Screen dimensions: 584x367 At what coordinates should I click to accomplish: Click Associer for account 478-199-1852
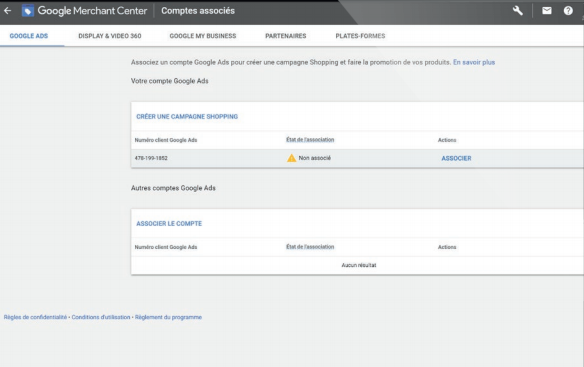(x=456, y=158)
